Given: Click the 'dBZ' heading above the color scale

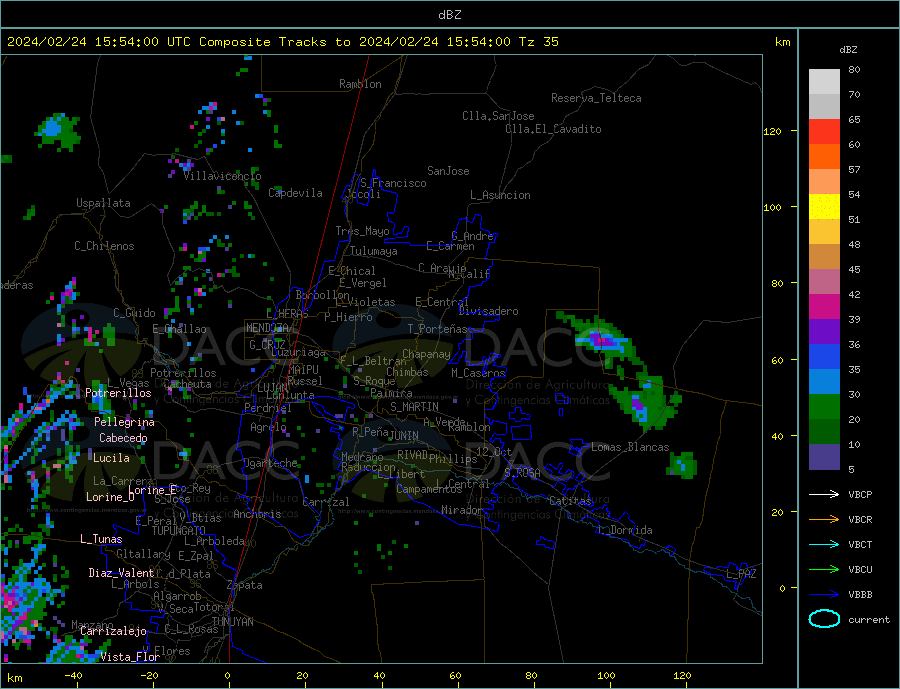Looking at the screenshot, I should [848, 50].
